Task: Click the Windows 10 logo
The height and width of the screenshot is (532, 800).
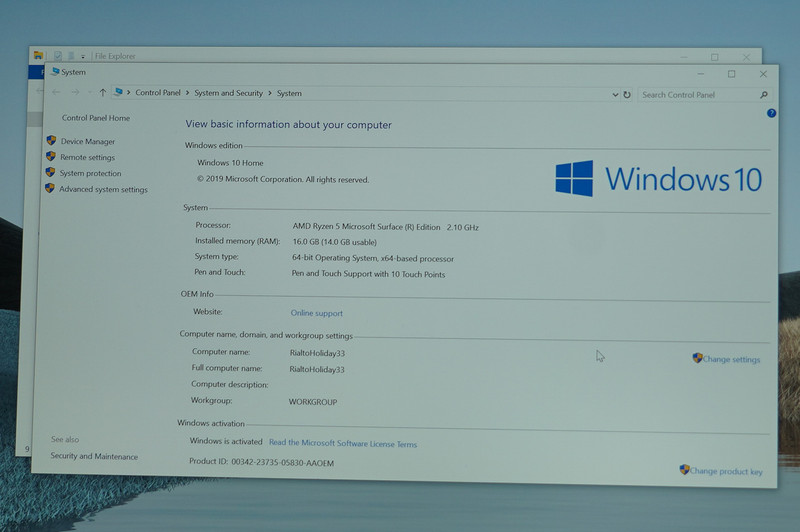Action: pyautogui.click(x=659, y=179)
